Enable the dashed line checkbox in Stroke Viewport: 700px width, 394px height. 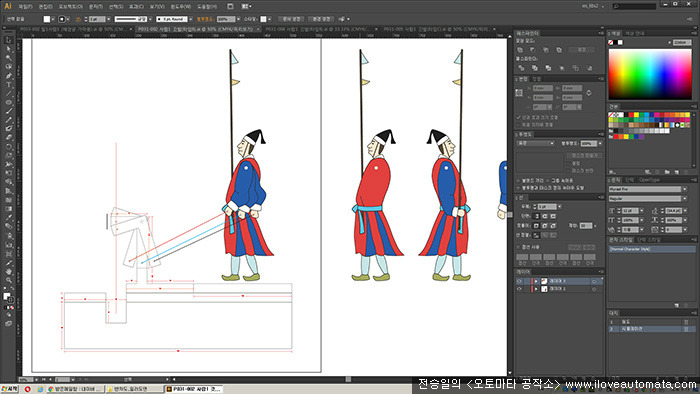(x=519, y=247)
